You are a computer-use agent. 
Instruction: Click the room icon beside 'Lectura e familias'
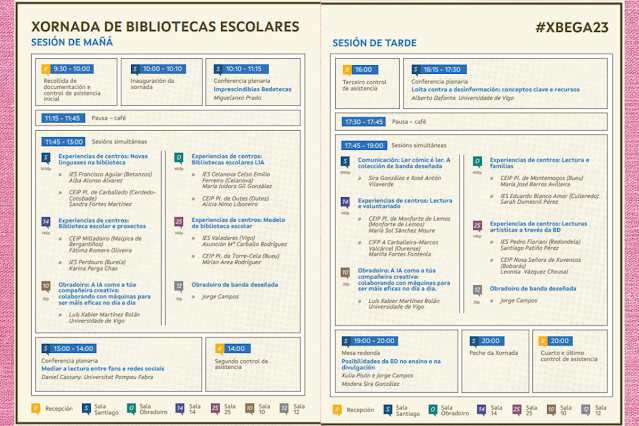(x=477, y=162)
